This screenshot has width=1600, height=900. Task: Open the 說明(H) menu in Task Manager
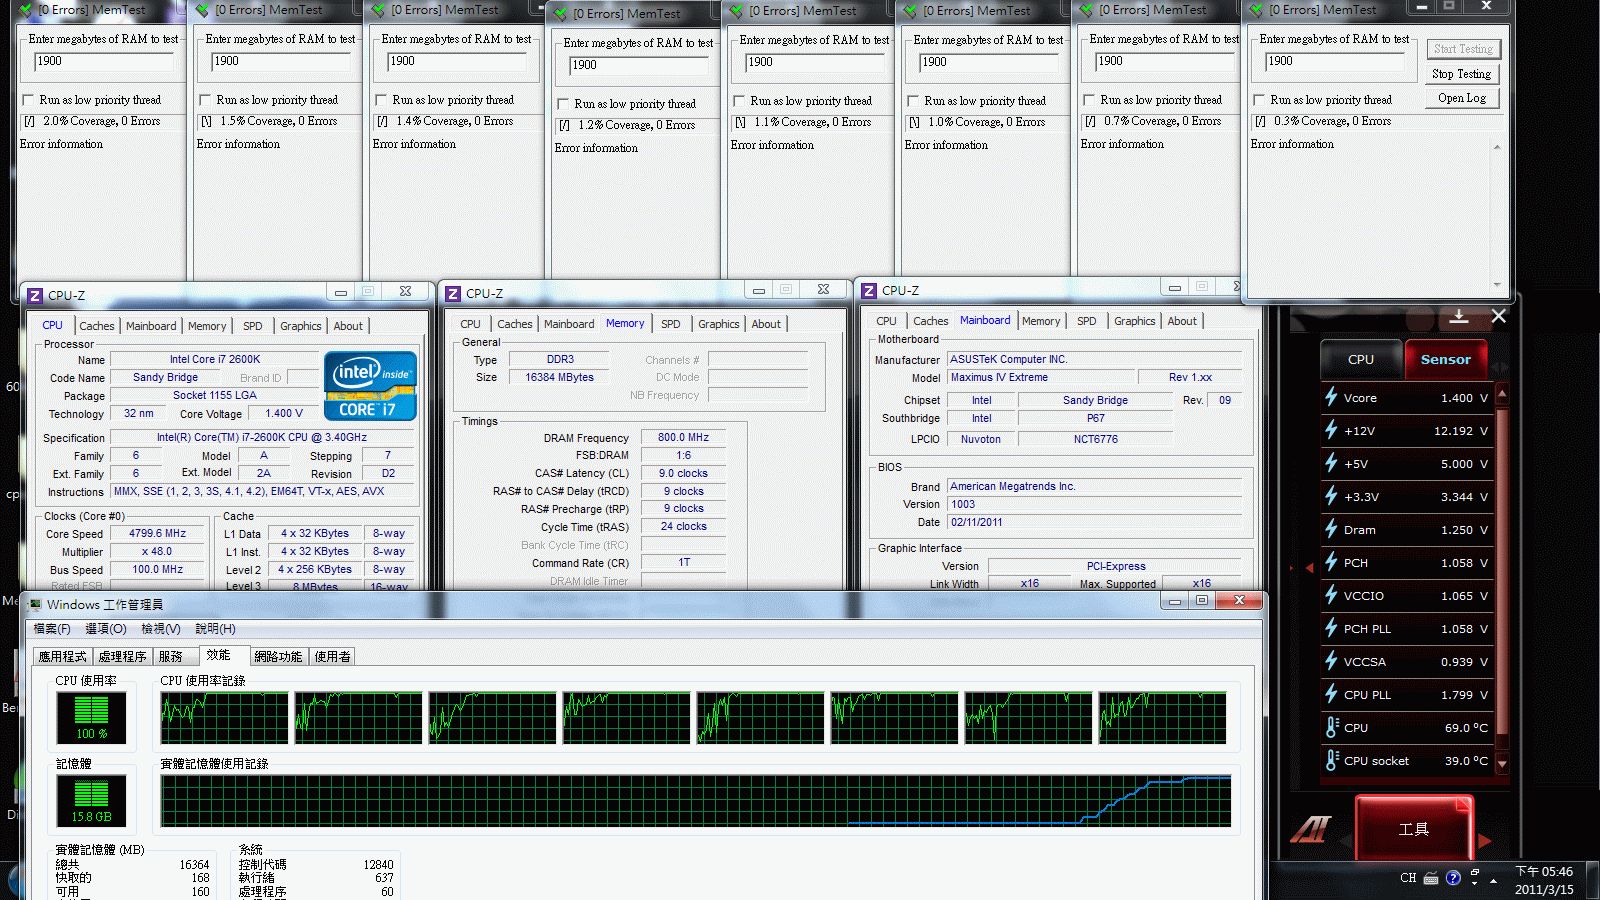(x=215, y=629)
